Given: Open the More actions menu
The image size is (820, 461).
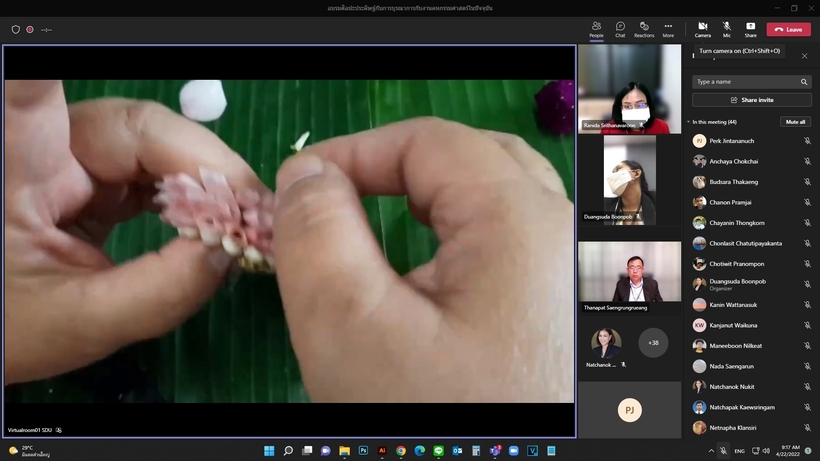Looking at the screenshot, I should click(668, 29).
